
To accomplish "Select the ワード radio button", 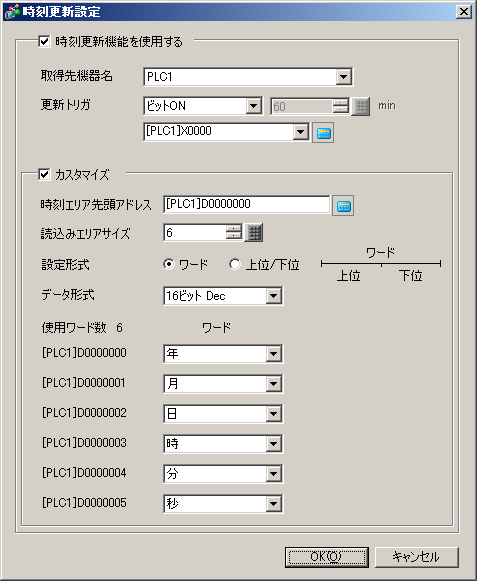I will pyautogui.click(x=169, y=264).
